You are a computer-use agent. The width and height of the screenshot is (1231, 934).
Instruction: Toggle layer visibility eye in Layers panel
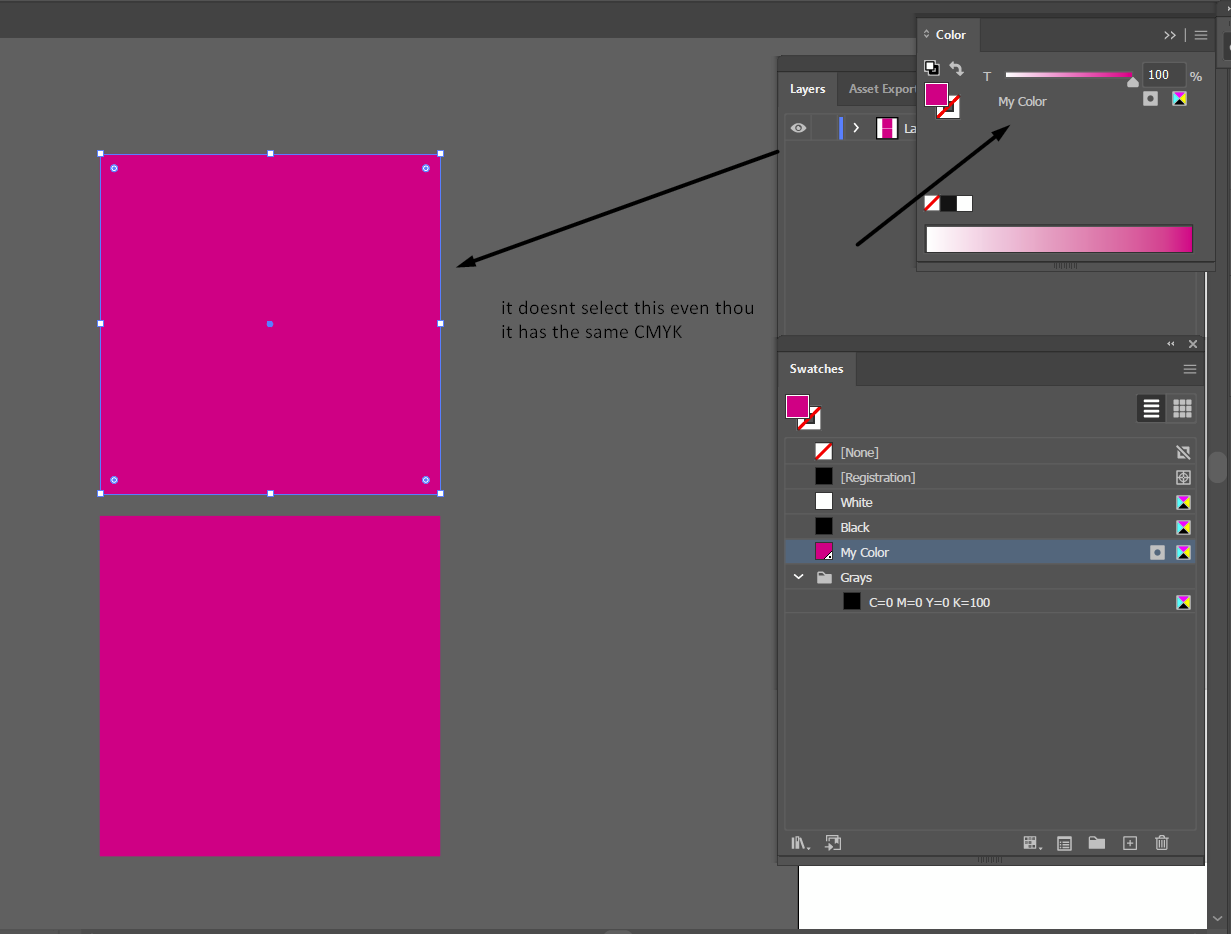point(797,128)
